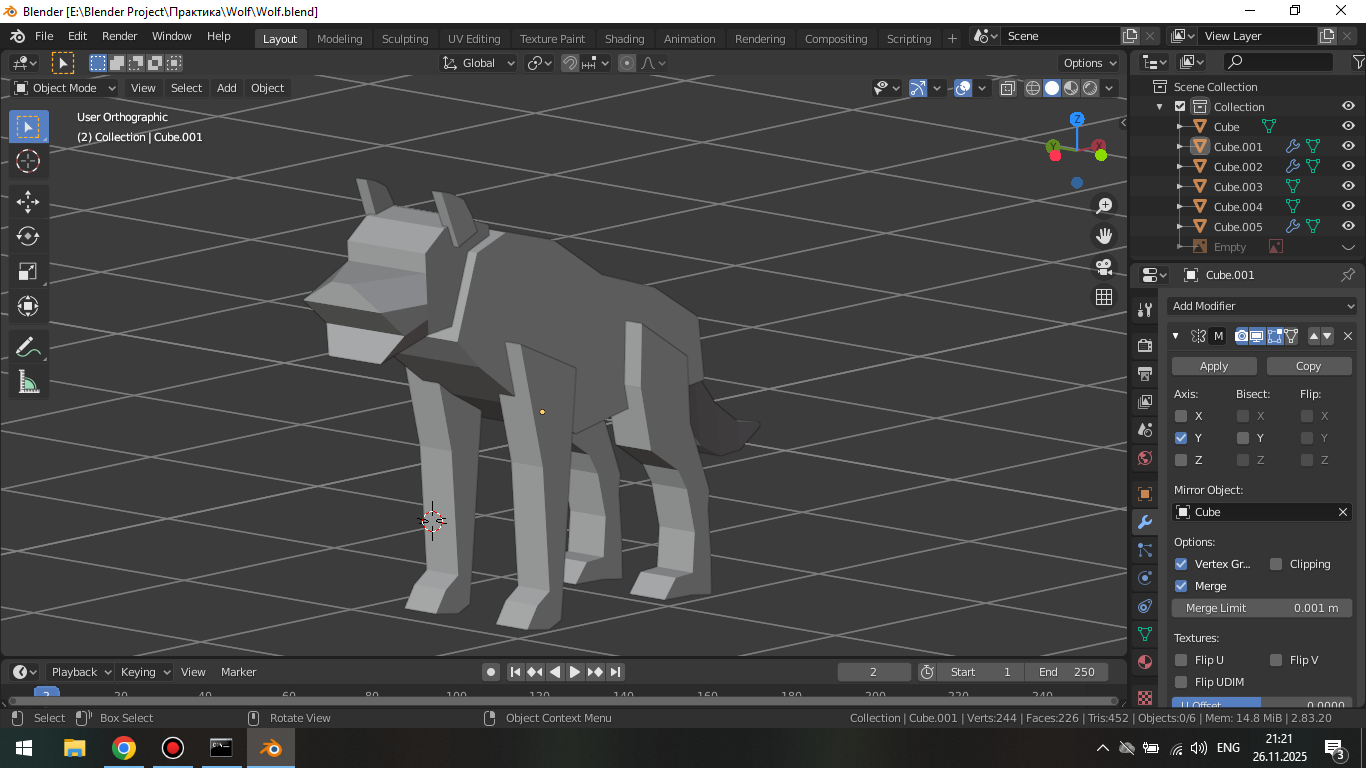
Task: Hide Cube.003 in the outliner
Action: [x=1348, y=187]
